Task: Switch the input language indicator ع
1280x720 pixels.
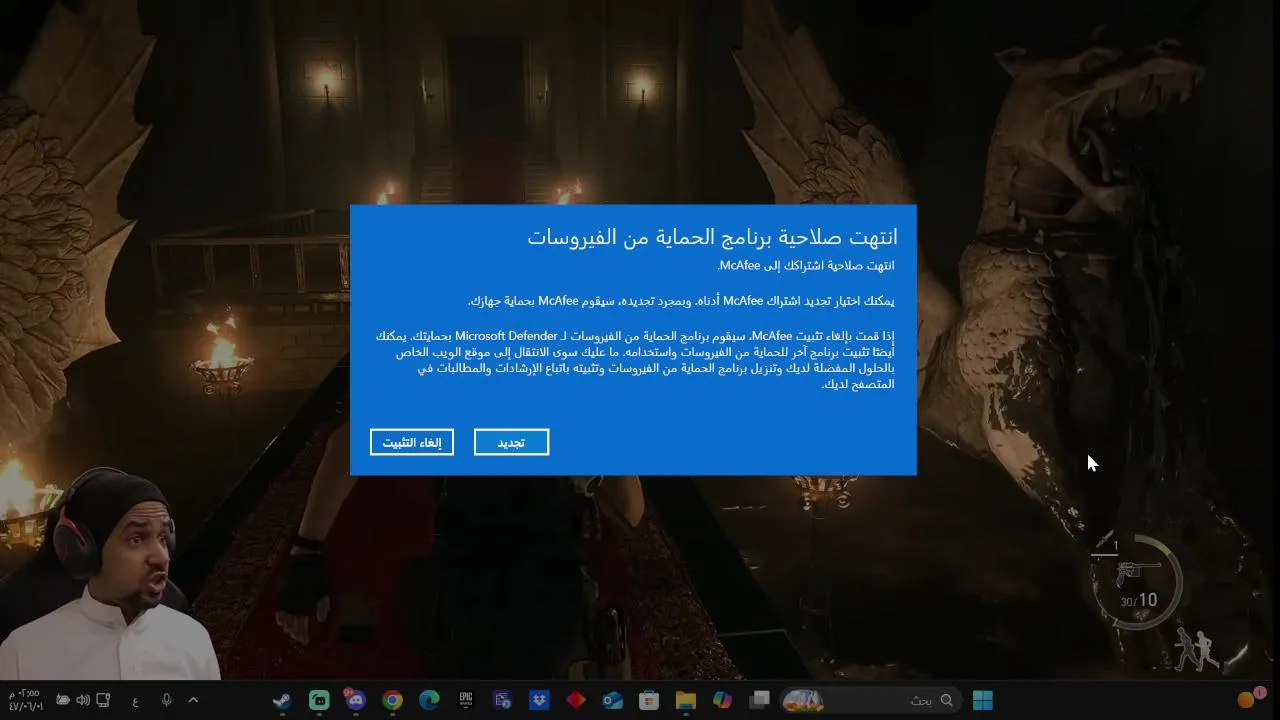Action: point(135,702)
